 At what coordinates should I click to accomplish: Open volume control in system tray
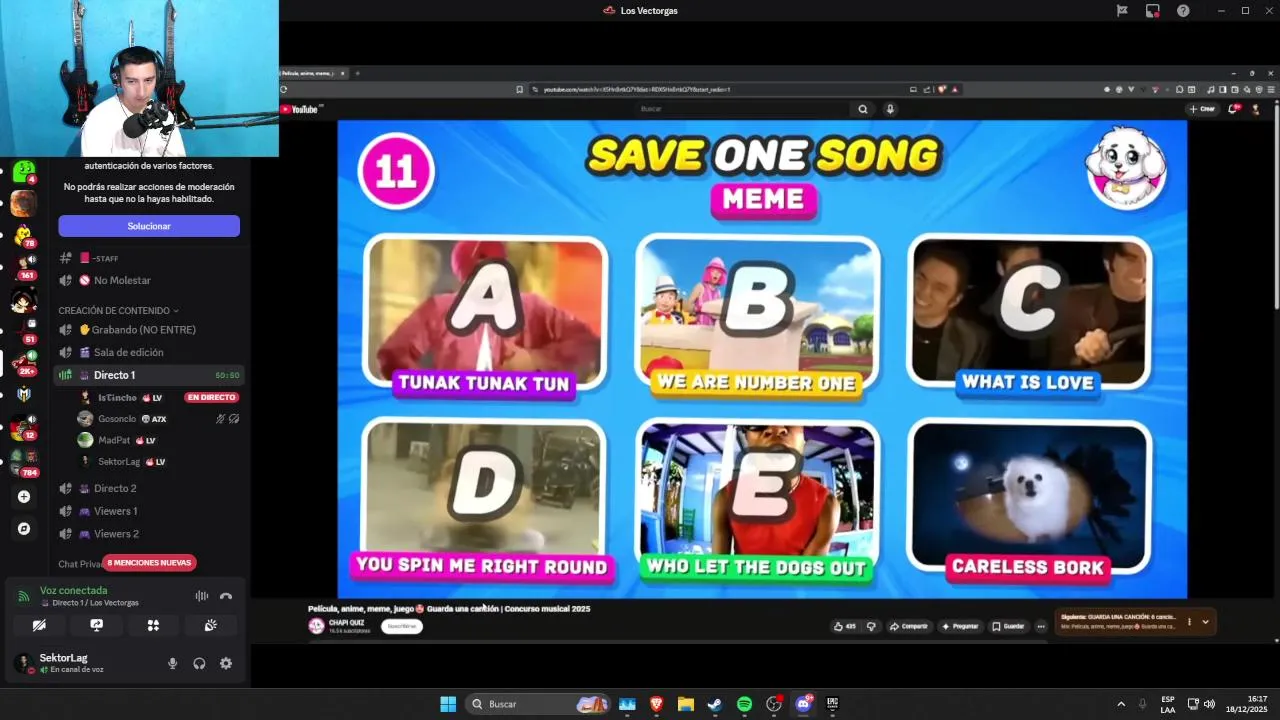1210,704
